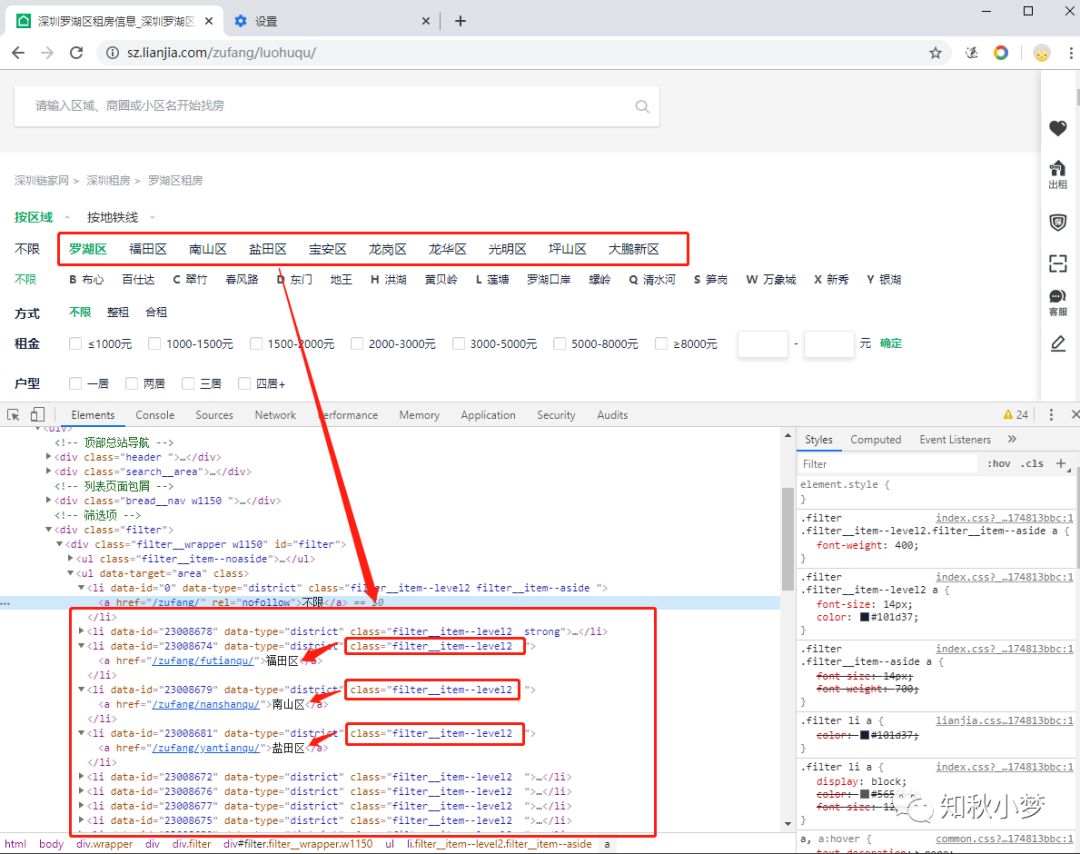Click the 客服 chat sidebar icon
This screenshot has height=854, width=1080.
click(1058, 302)
